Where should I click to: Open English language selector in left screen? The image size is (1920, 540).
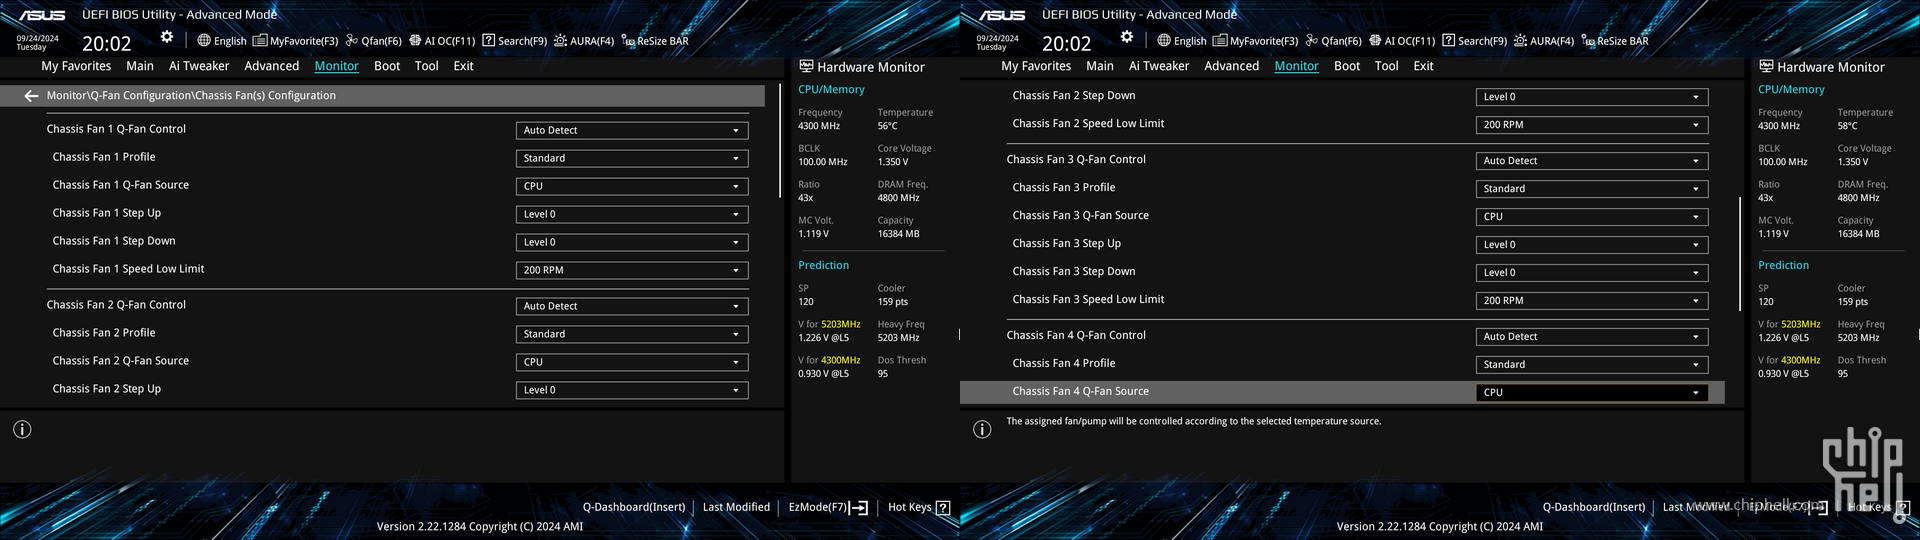tap(222, 41)
